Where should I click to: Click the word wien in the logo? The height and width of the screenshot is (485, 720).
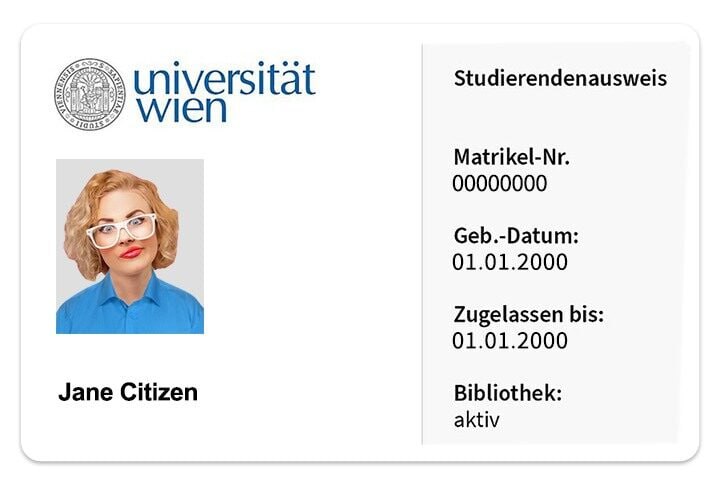[x=181, y=109]
